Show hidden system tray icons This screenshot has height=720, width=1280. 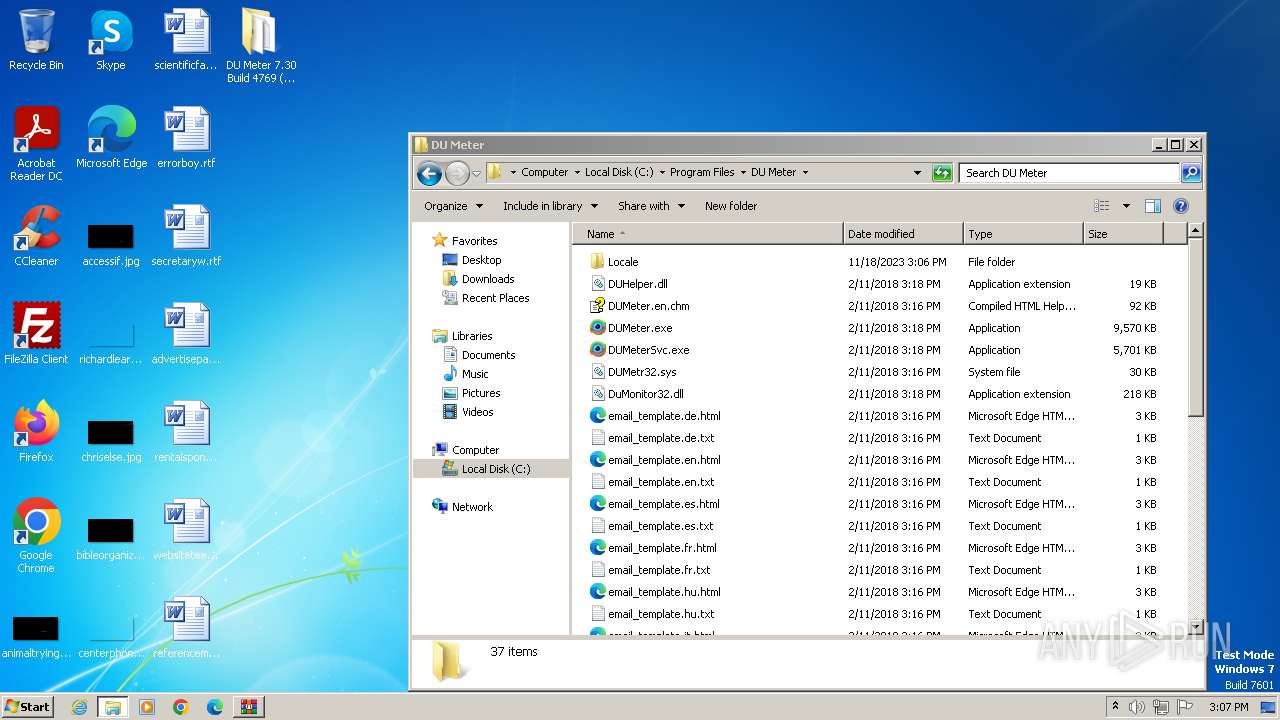point(1115,707)
